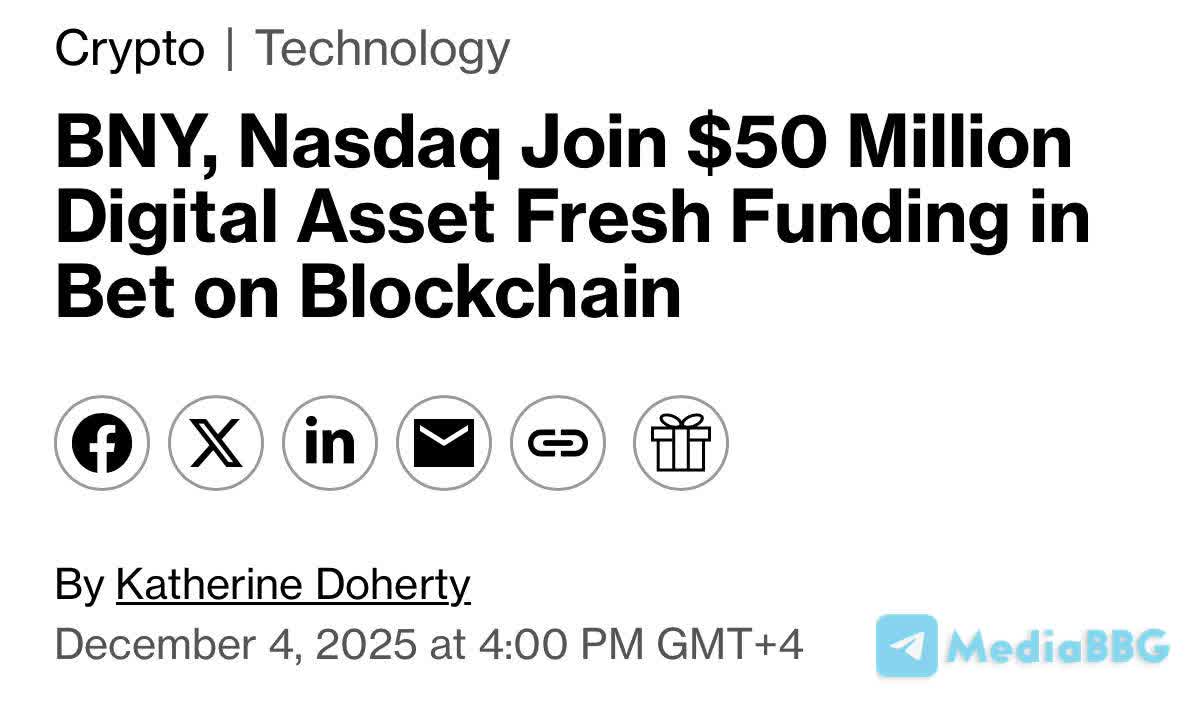Open the Crypto section
Screen dimensions: 1187x708
129,49
